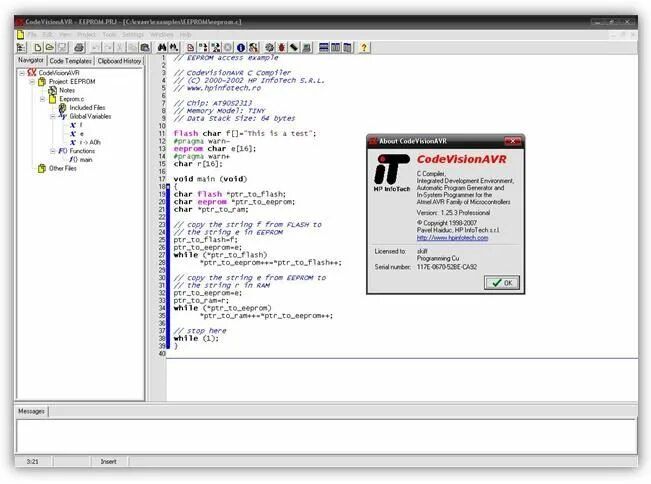Collapse the Eeprom.c tree node
The height and width of the screenshot is (484, 651).
pyautogui.click(x=42, y=99)
